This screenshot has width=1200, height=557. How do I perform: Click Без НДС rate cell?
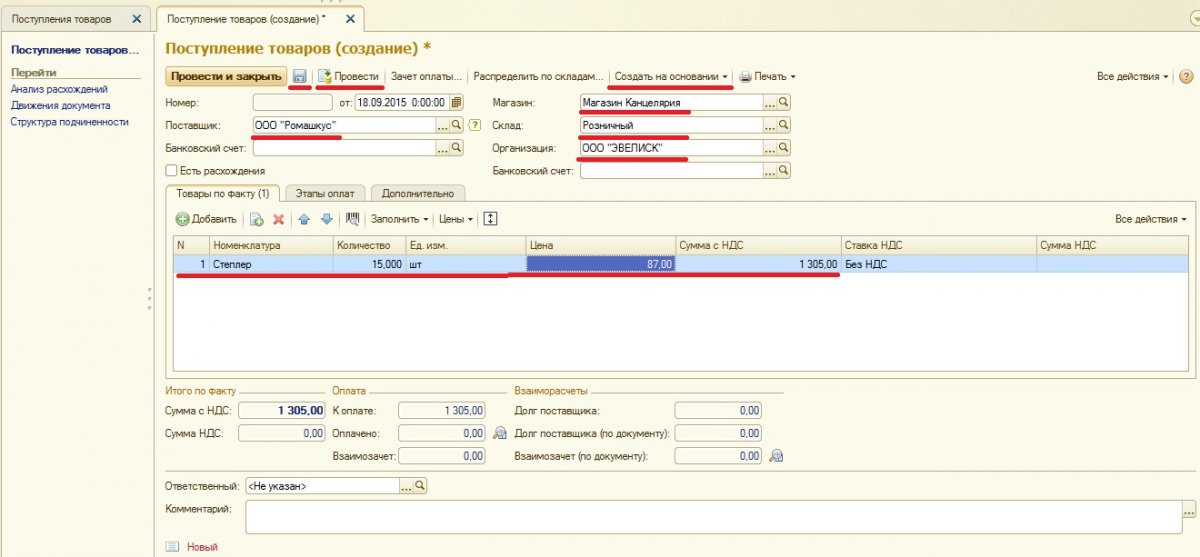coord(938,264)
